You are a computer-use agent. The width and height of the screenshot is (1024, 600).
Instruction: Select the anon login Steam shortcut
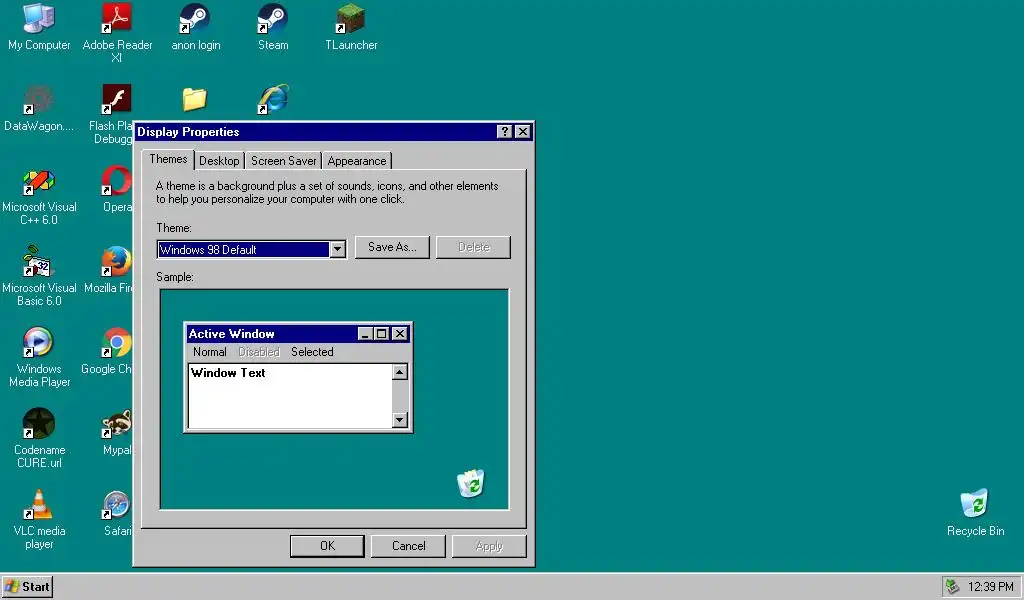tap(195, 27)
